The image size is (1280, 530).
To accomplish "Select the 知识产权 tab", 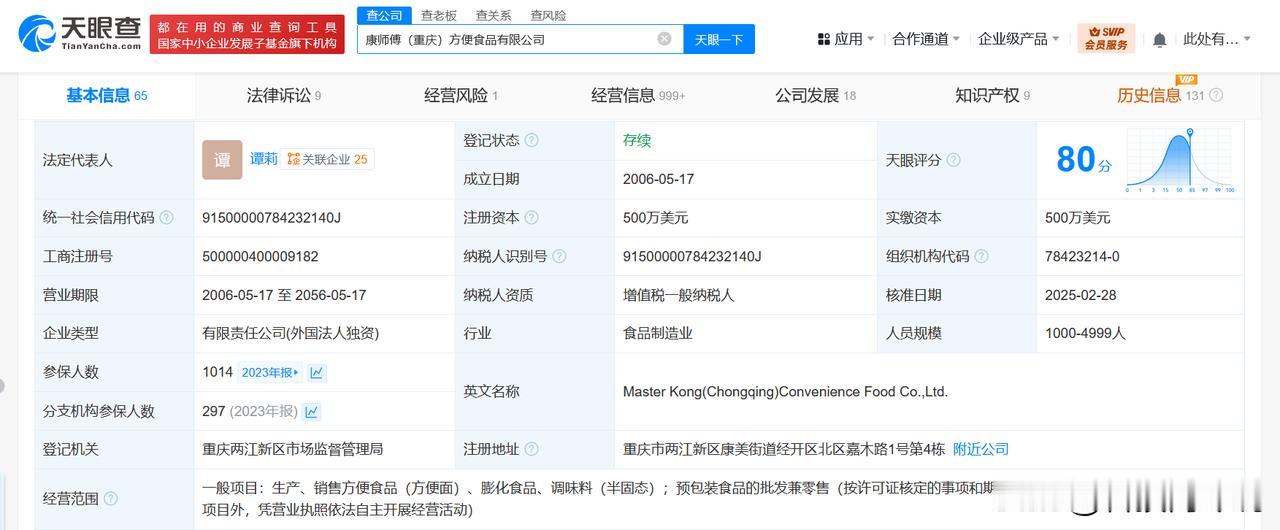I will click(992, 96).
